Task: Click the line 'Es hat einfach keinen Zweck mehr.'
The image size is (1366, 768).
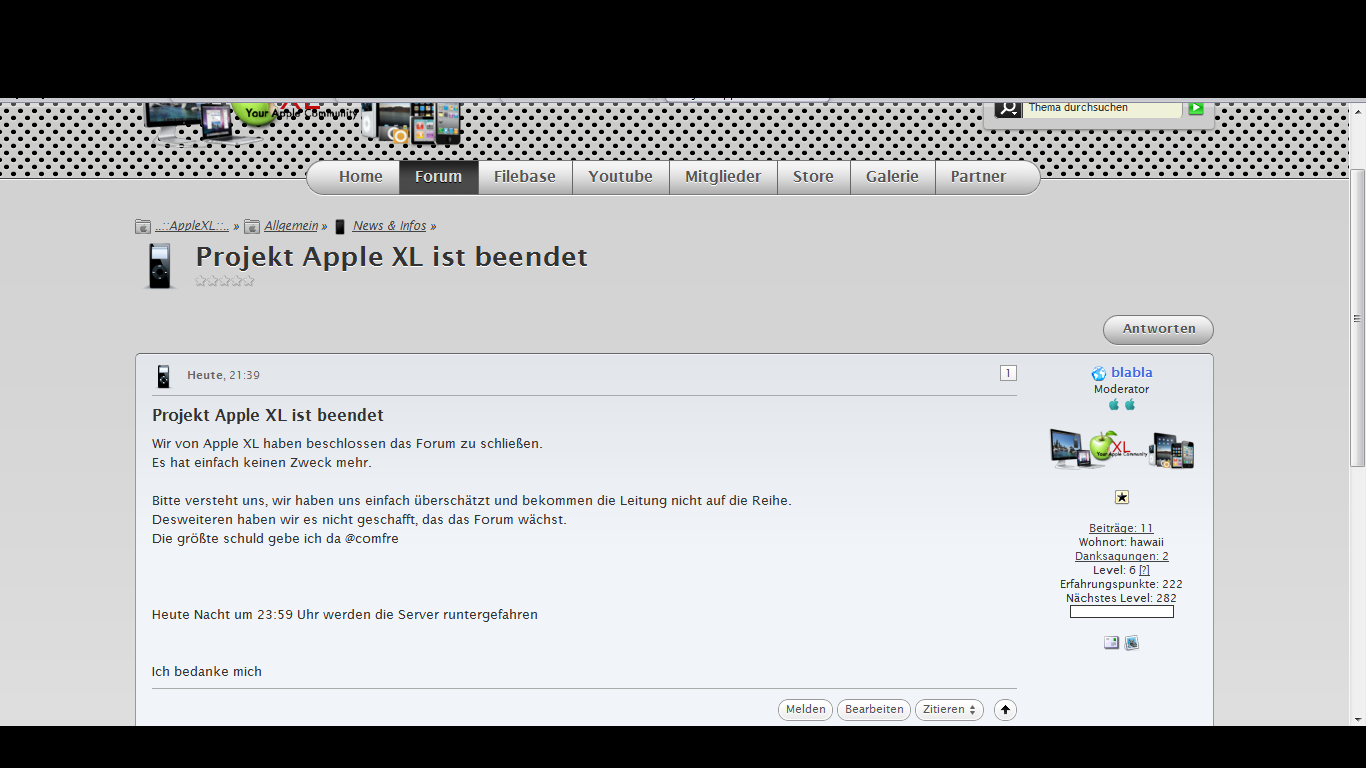Action: click(x=262, y=463)
